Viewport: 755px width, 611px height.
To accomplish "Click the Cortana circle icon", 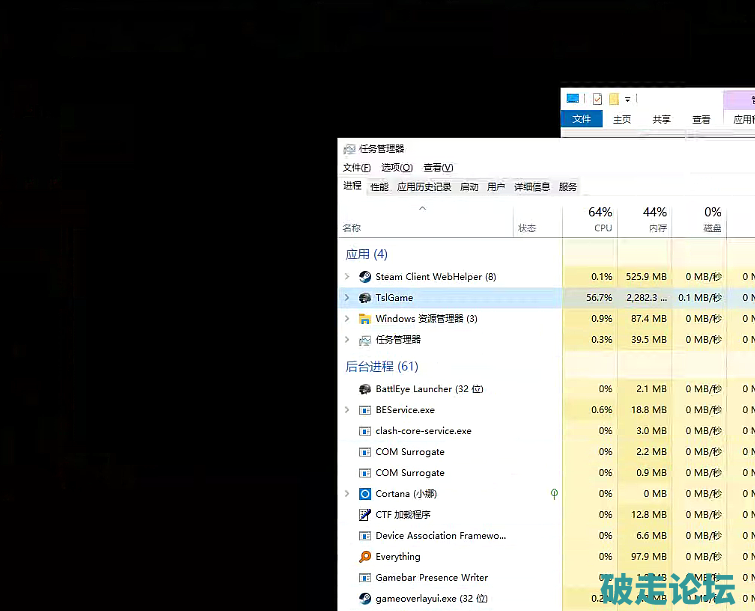I will (365, 494).
